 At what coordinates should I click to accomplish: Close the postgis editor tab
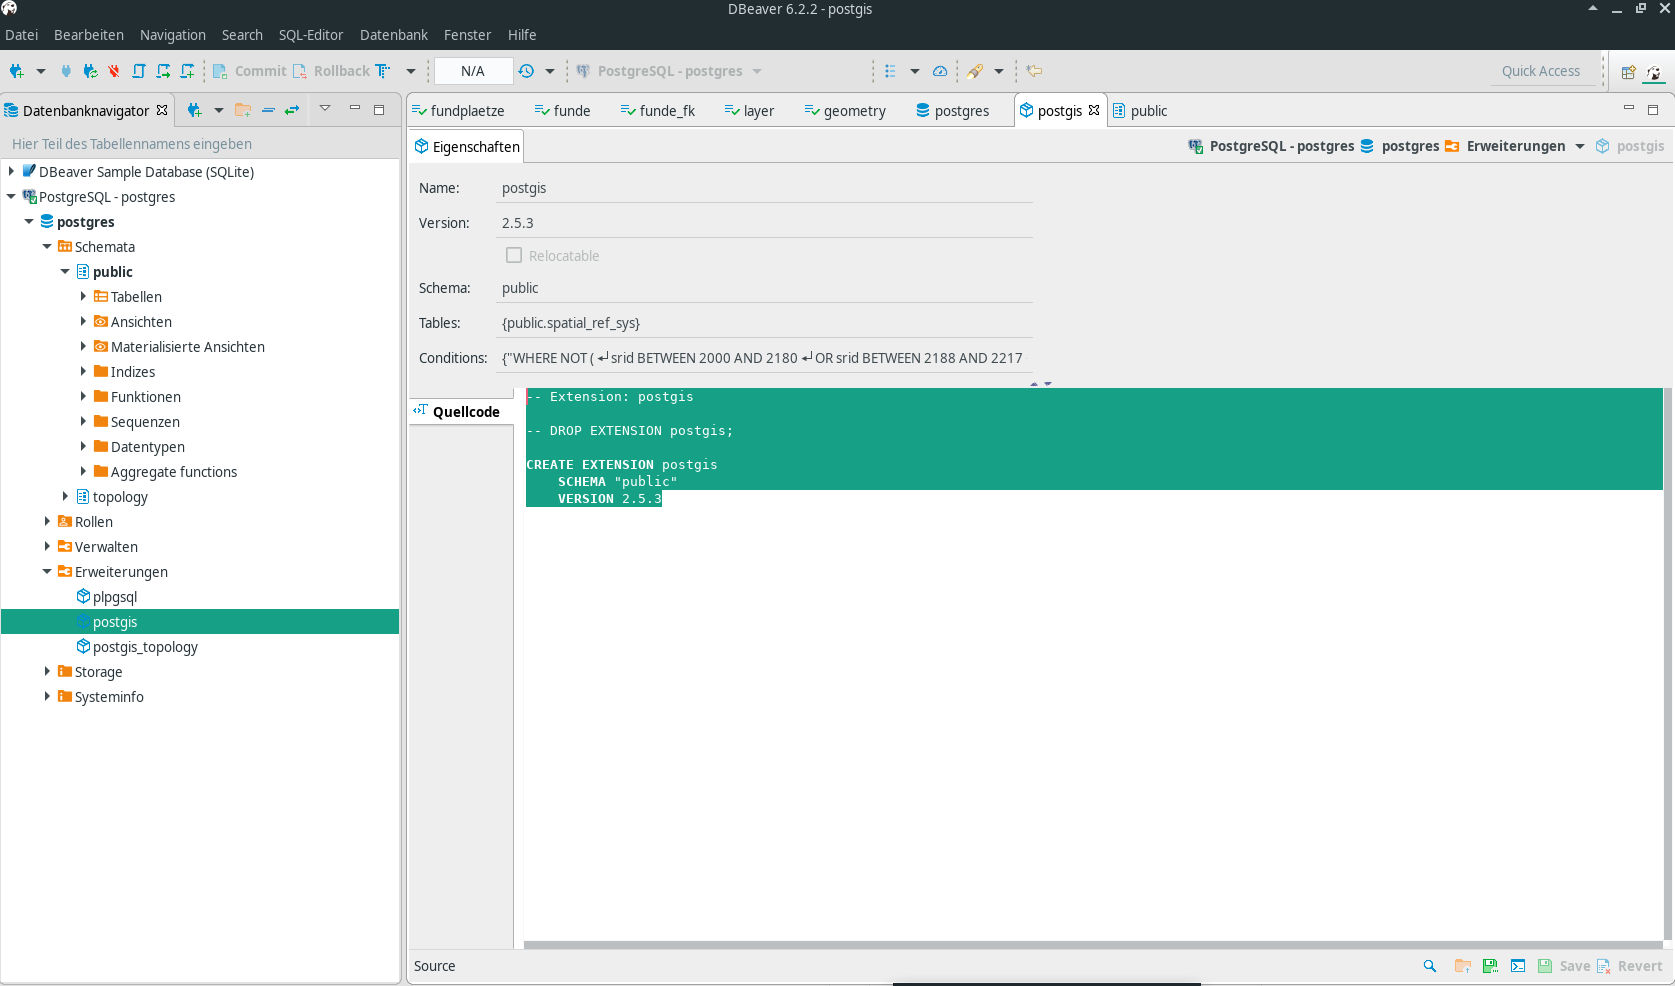tap(1094, 110)
